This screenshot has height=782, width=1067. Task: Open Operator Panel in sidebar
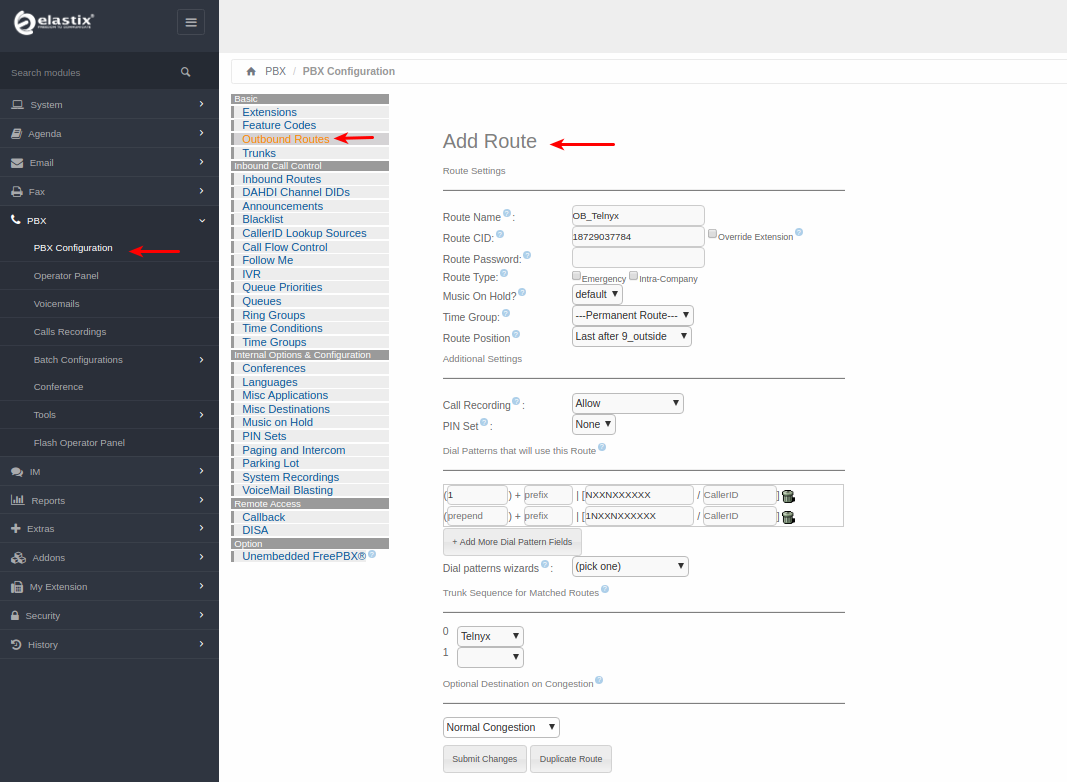click(x=66, y=276)
